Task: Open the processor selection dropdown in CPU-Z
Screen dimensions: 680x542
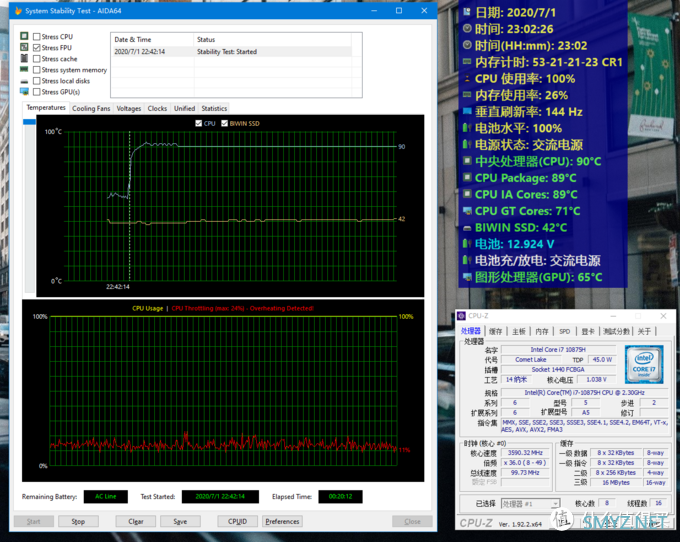Action: (x=531, y=503)
